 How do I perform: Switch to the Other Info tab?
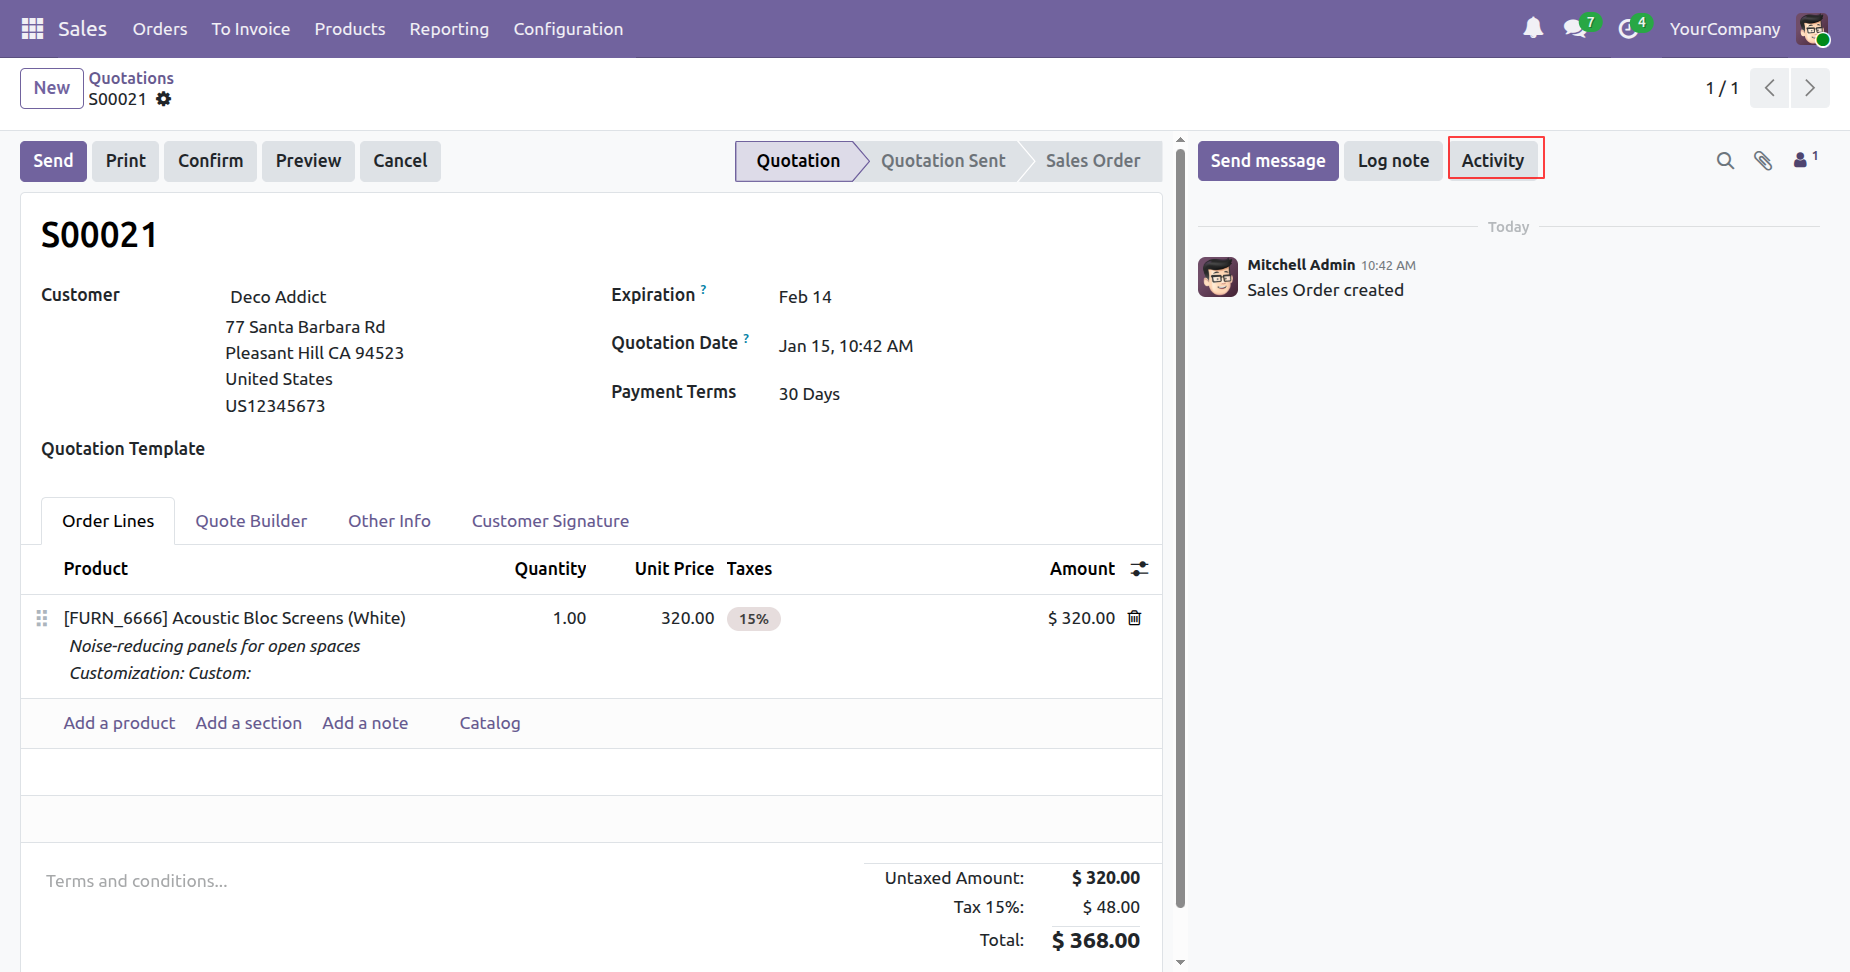click(389, 521)
